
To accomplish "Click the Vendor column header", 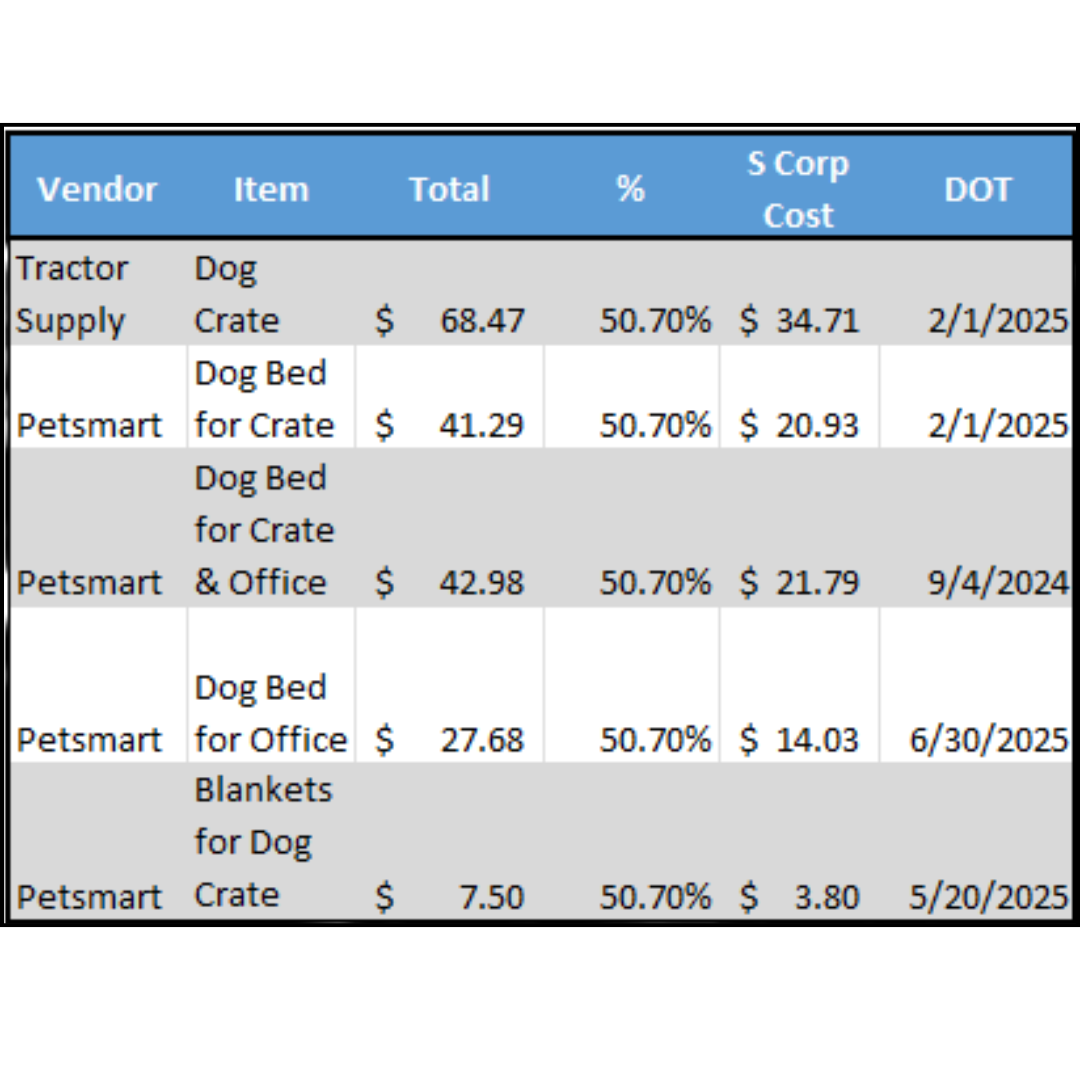I will pyautogui.click(x=97, y=190).
